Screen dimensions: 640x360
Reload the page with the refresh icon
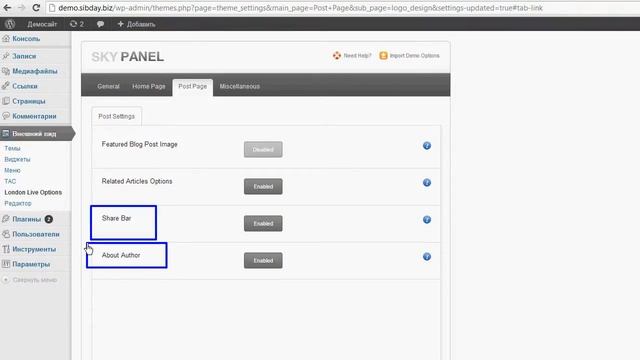pos(36,7)
